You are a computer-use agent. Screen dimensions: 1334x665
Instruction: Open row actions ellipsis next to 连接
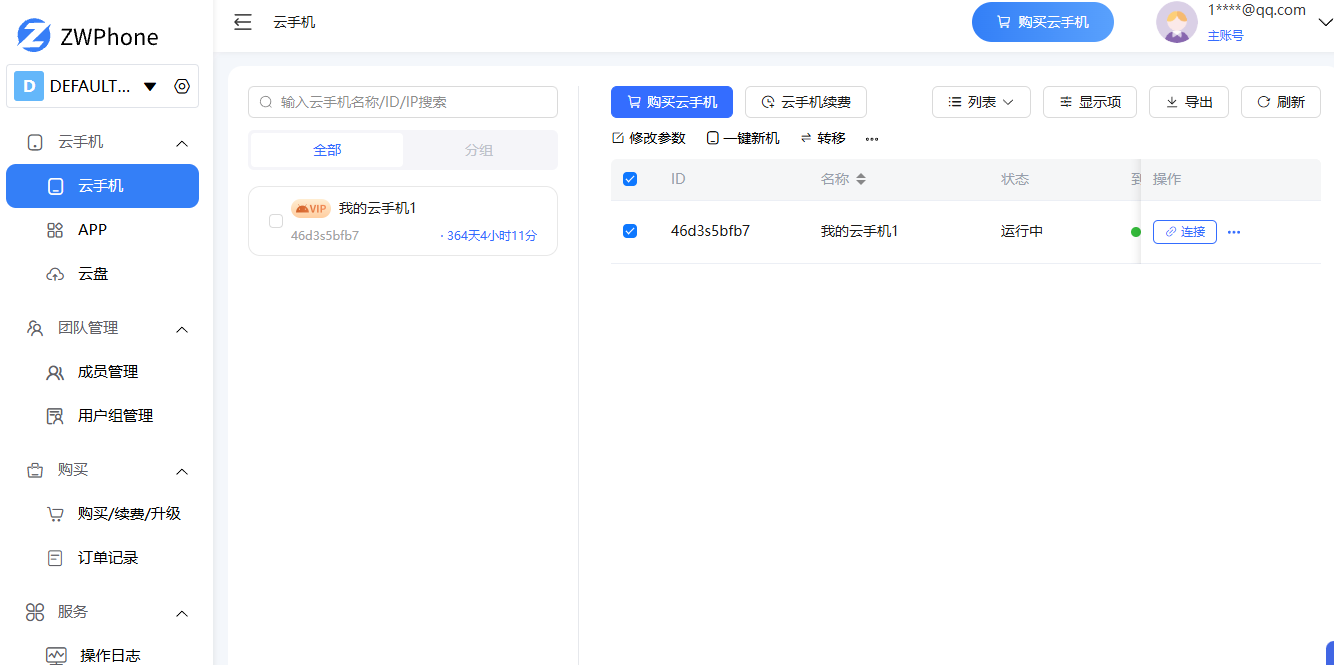(x=1234, y=232)
